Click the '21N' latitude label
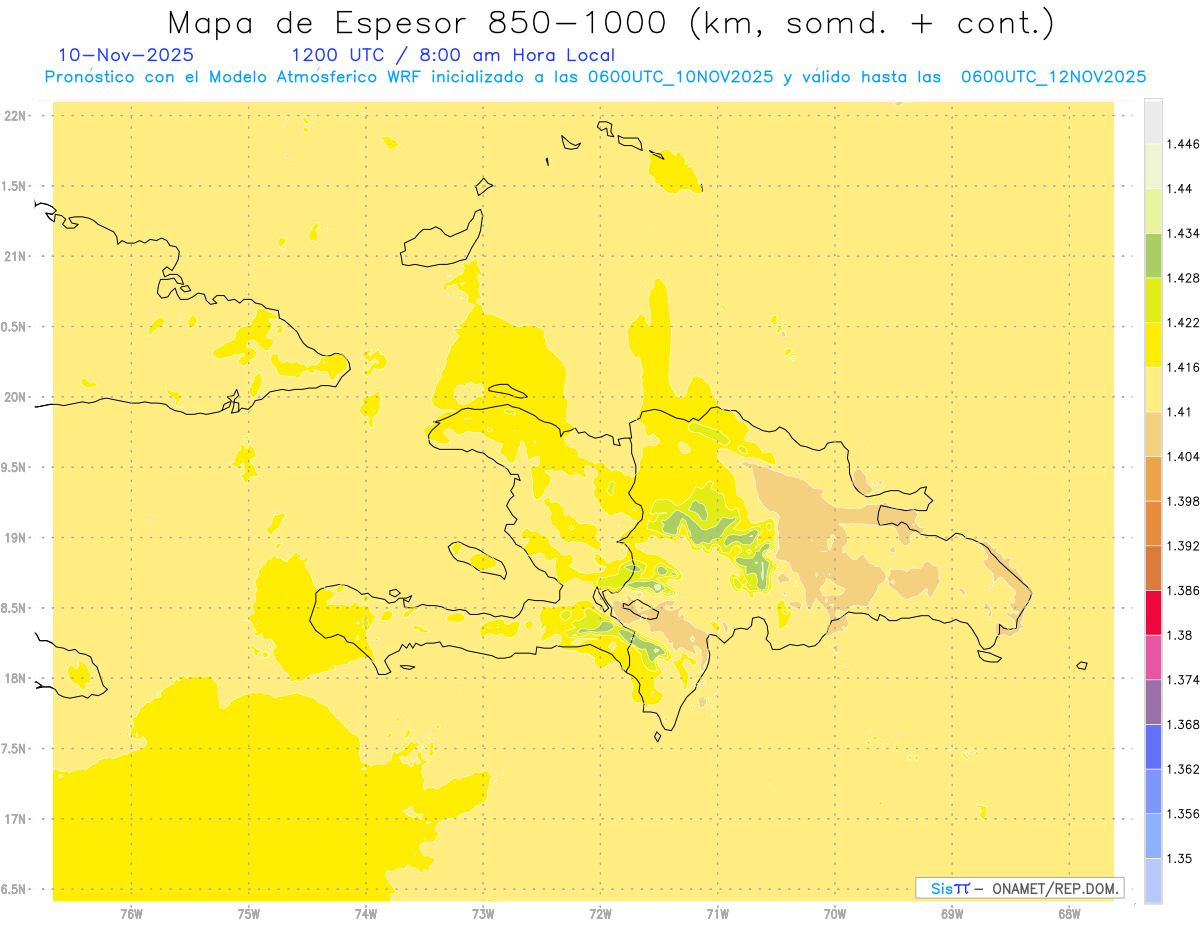 coord(14,257)
